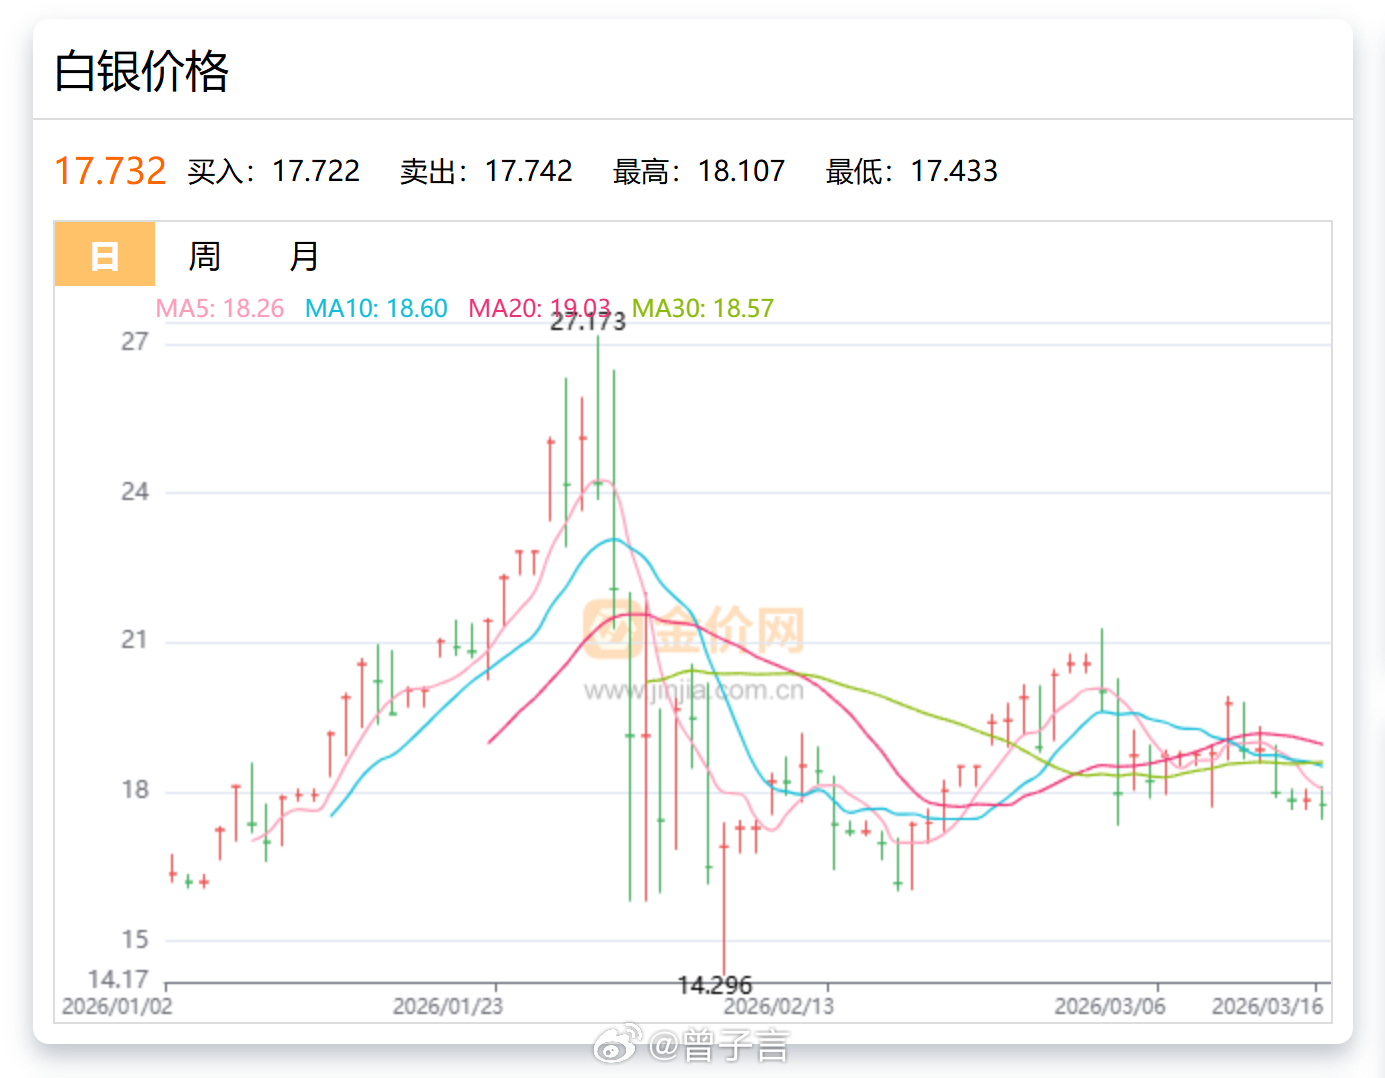1385x1078 pixels.
Task: Click the 14.296 lowest price annotation
Action: (715, 985)
